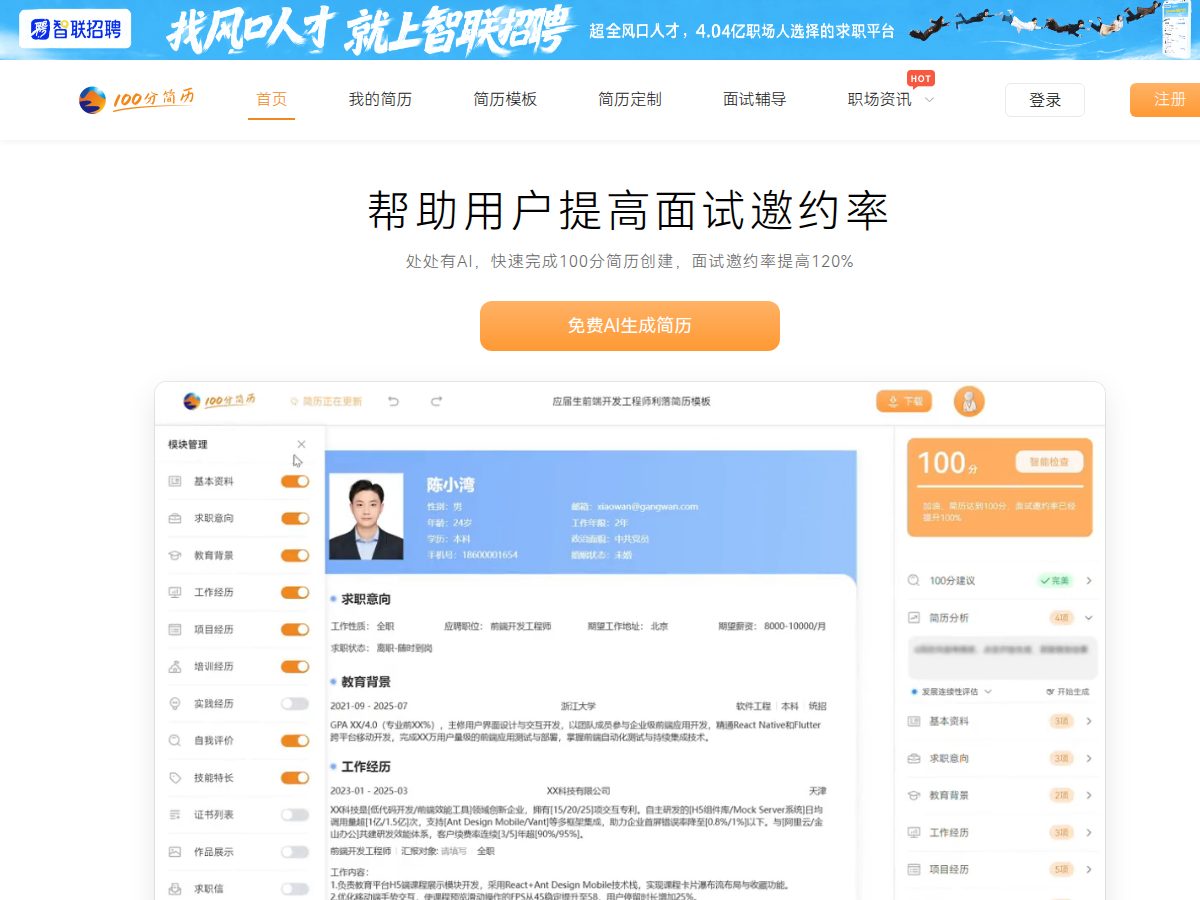
Task: Click 作品展示 image icon in 模块管理 panel
Action: 175,851
